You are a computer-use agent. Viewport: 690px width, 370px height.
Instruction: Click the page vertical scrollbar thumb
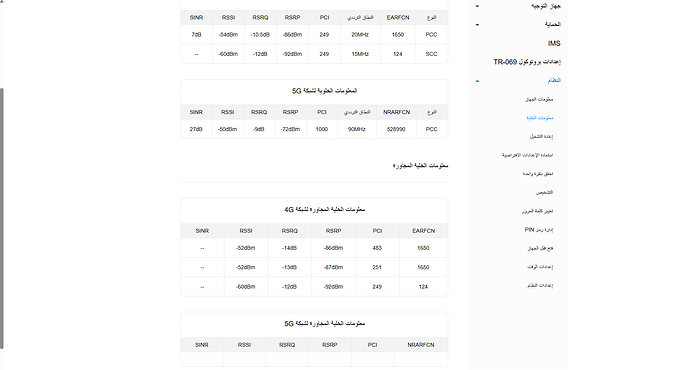2,218
